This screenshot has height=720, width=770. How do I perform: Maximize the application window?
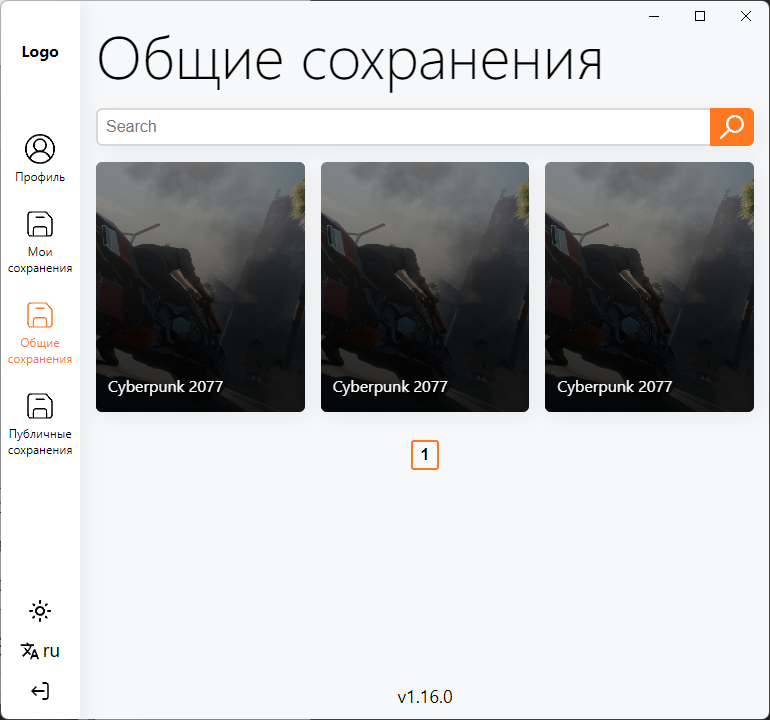pos(700,16)
